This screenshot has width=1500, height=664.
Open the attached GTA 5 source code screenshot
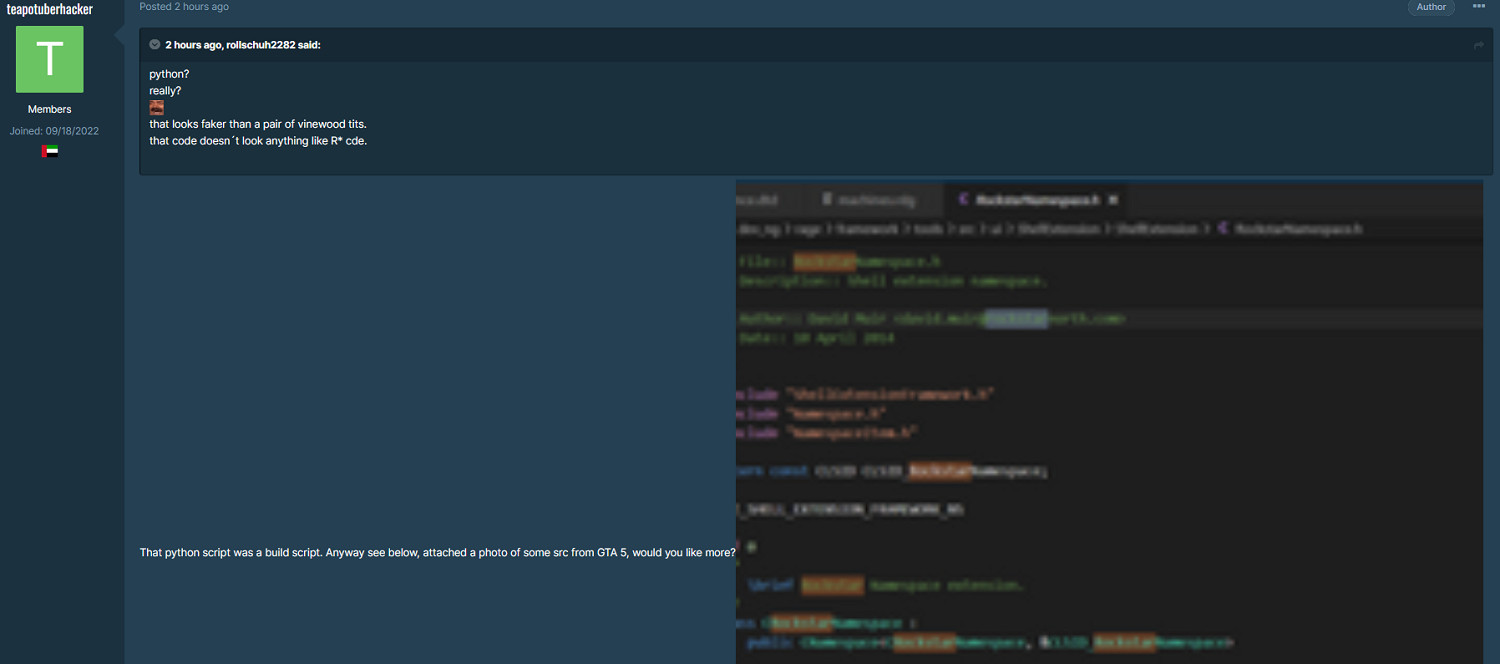(1108, 420)
